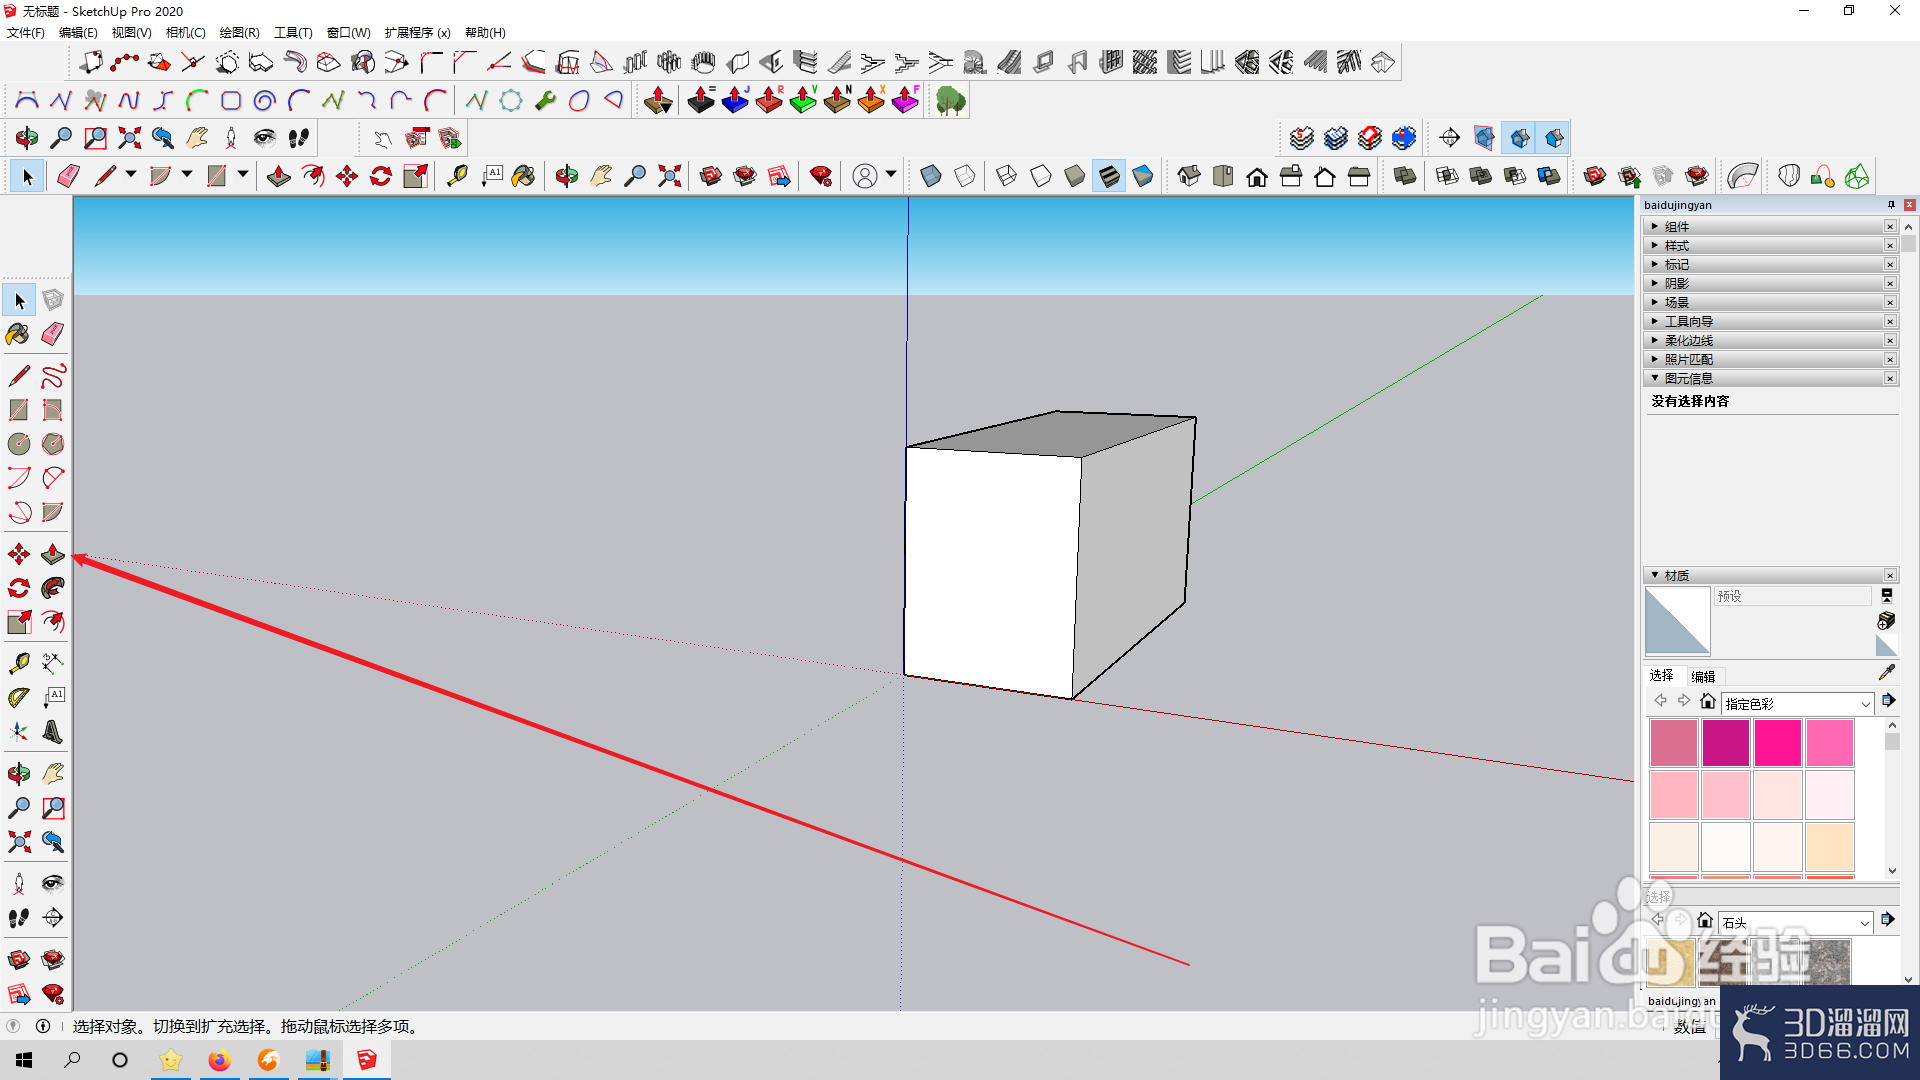Open Firefox from the taskbar

coord(219,1060)
